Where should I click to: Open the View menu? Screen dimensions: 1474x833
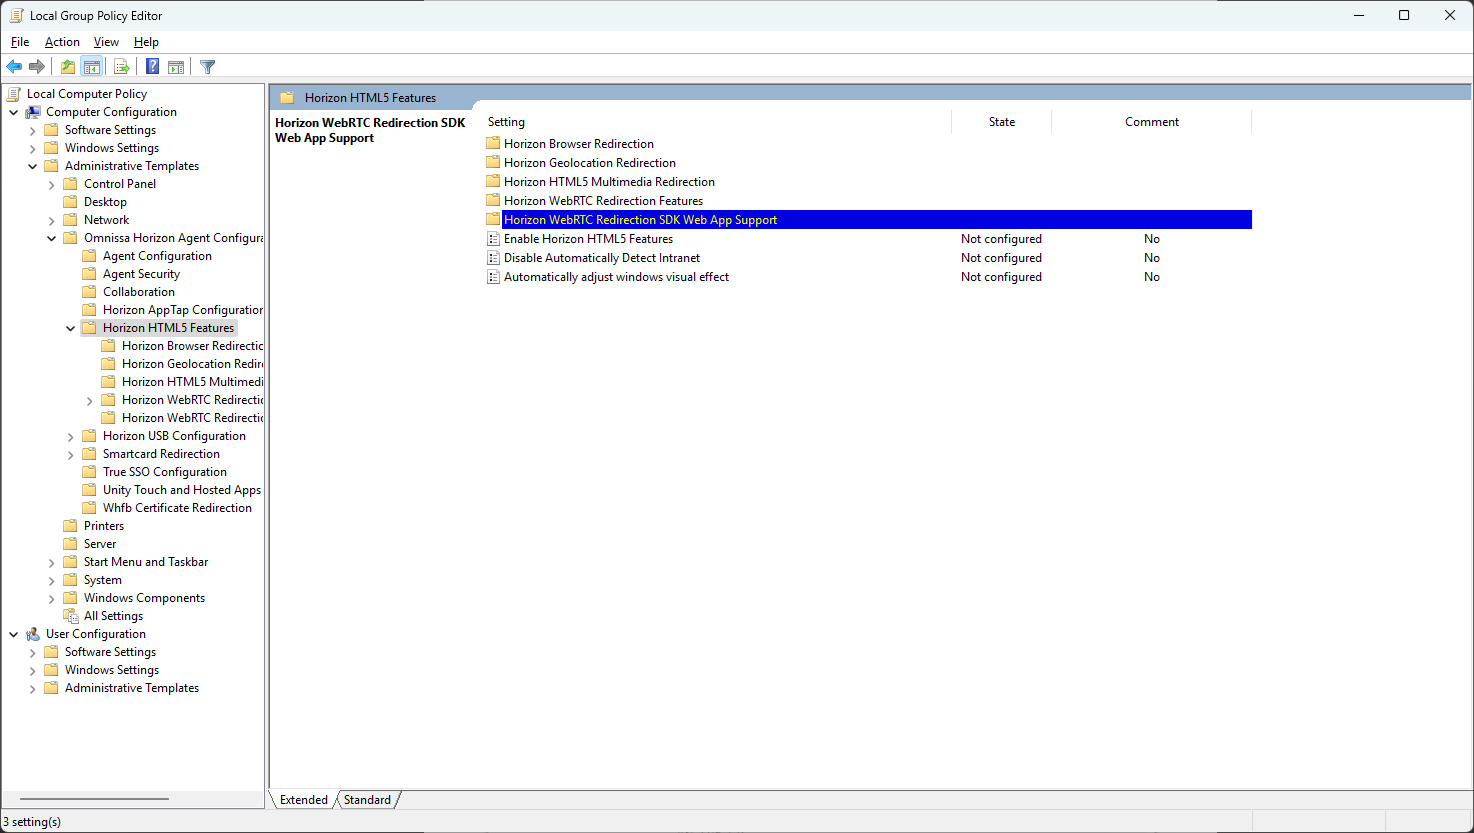tap(106, 42)
